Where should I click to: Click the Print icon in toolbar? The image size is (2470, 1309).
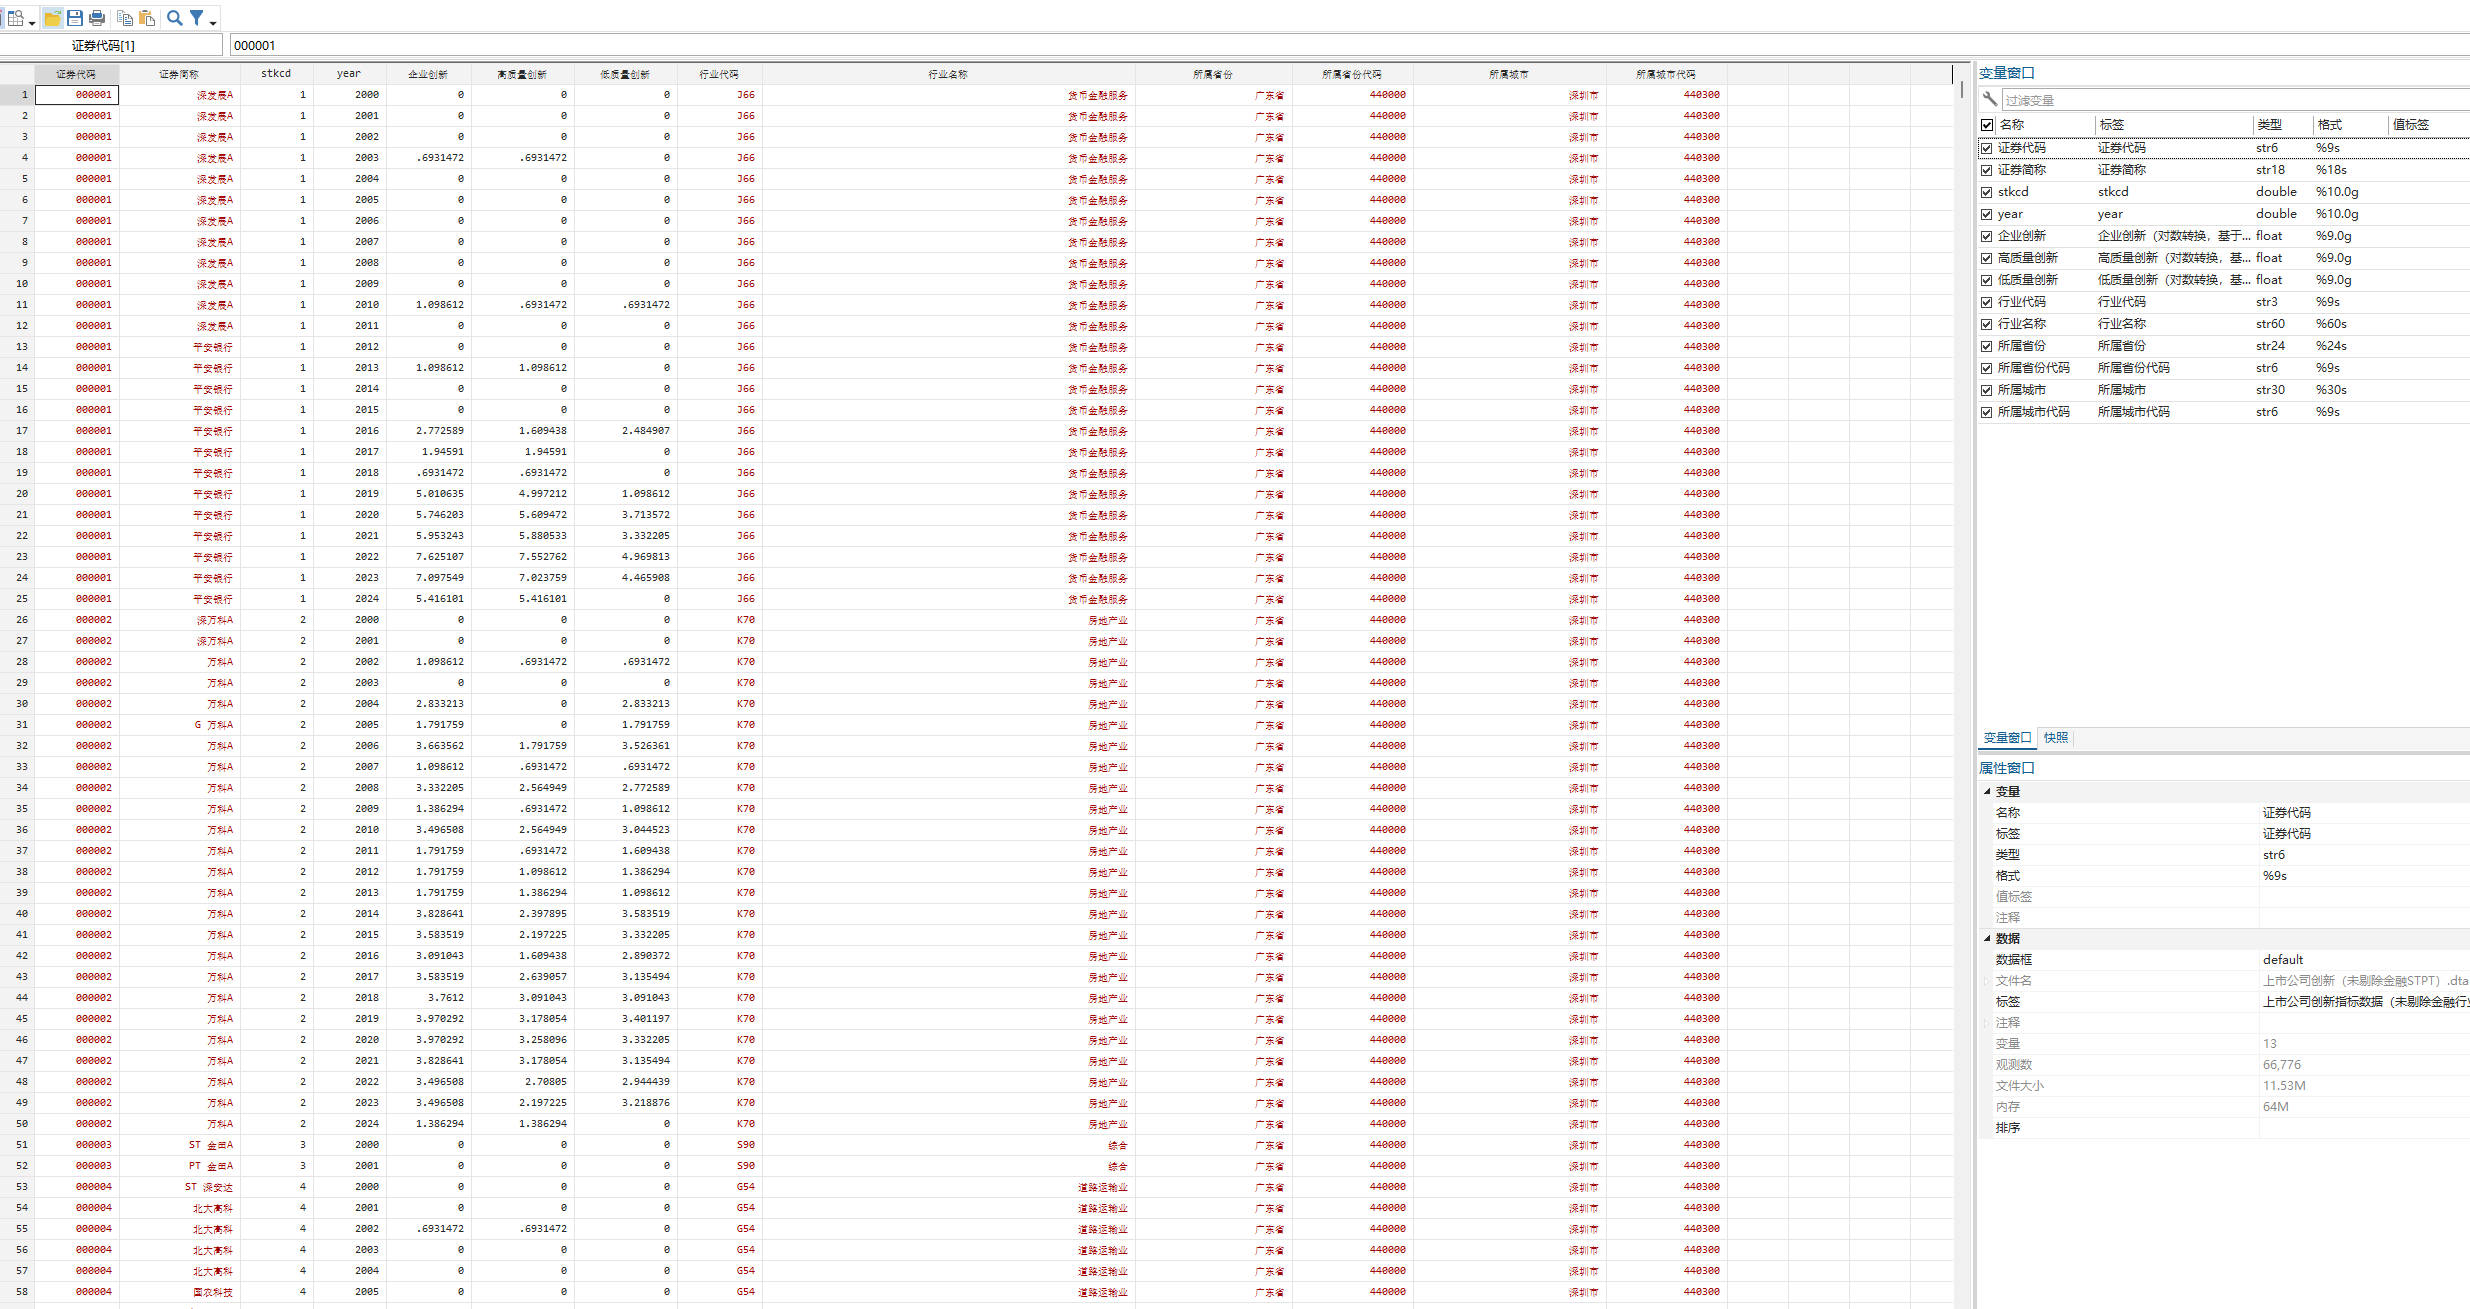97,18
